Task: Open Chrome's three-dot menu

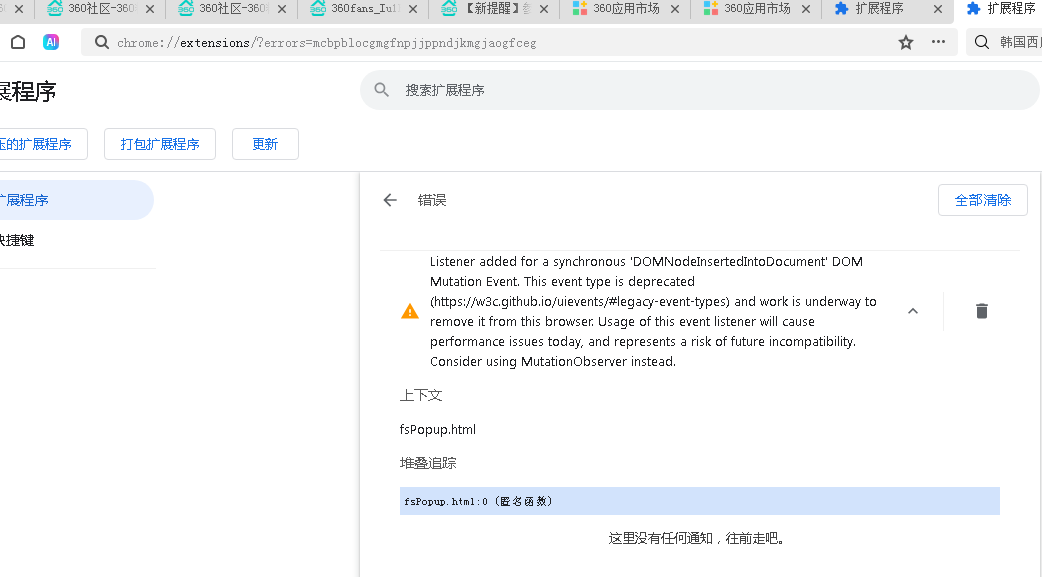Action: point(938,43)
